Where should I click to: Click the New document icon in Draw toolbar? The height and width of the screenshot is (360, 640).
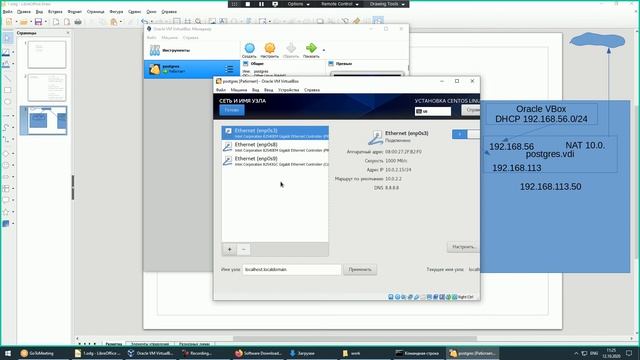coord(9,22)
